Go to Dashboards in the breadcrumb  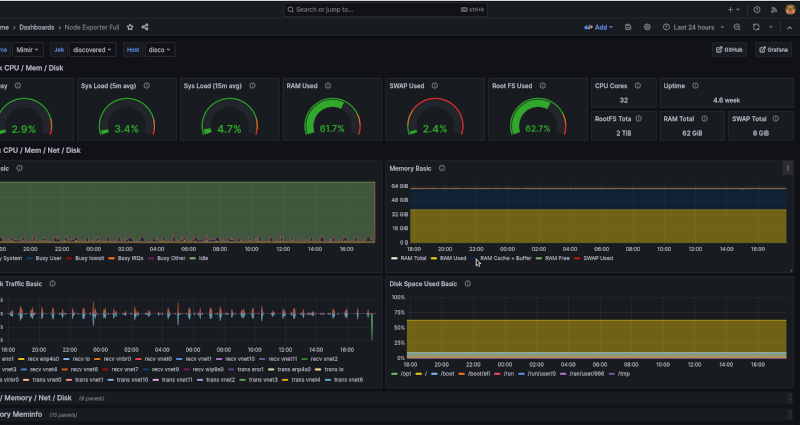(37, 27)
